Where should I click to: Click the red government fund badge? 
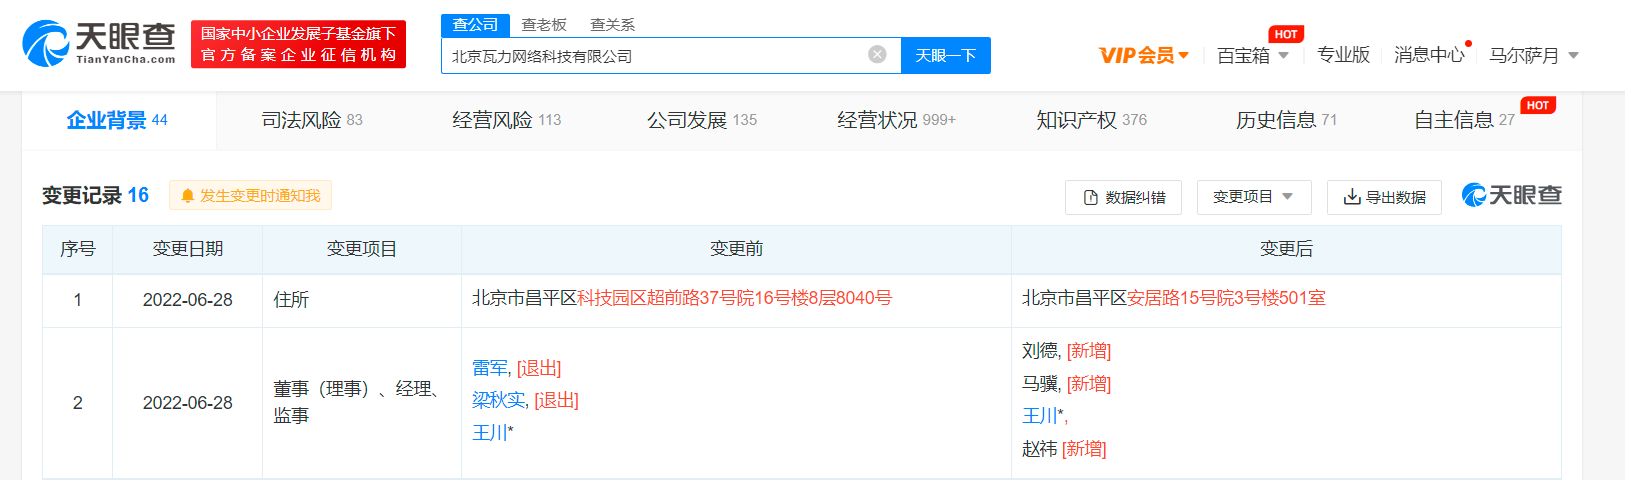[298, 44]
